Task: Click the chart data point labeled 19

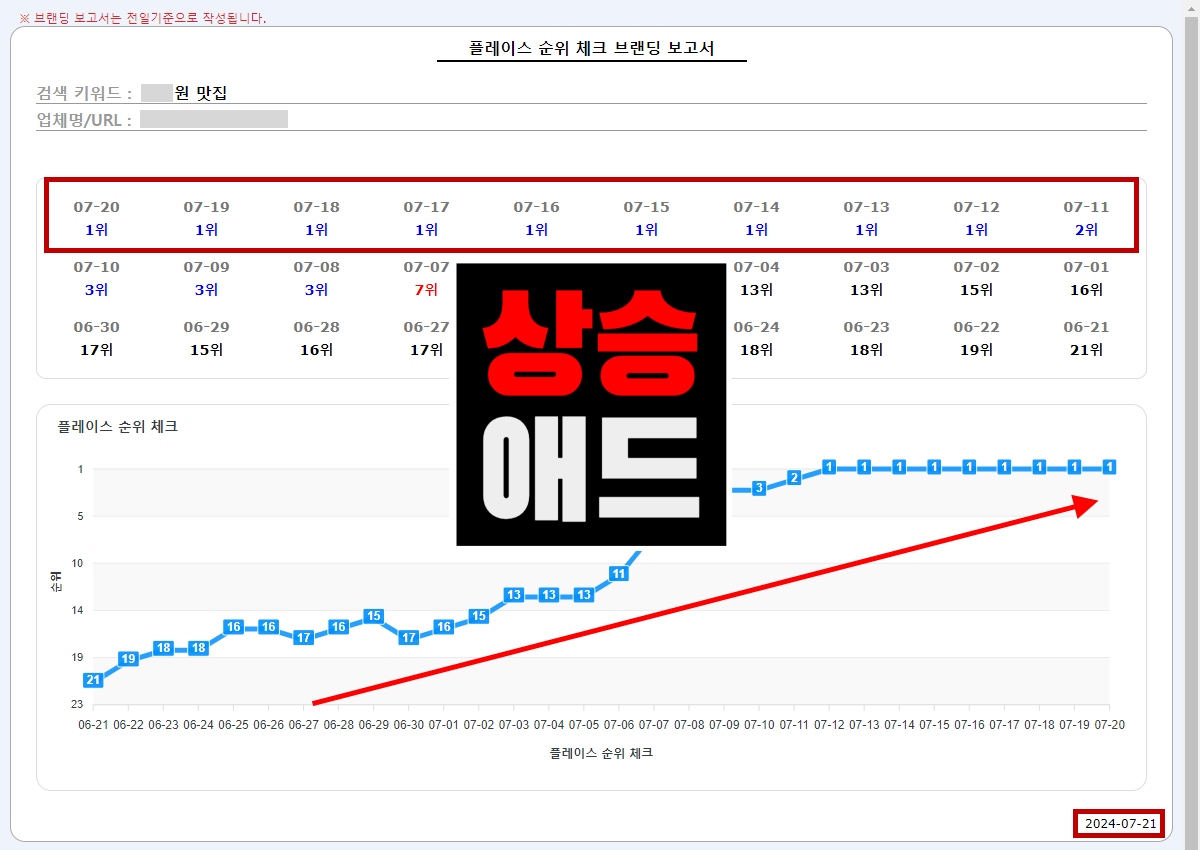Action: tap(128, 658)
